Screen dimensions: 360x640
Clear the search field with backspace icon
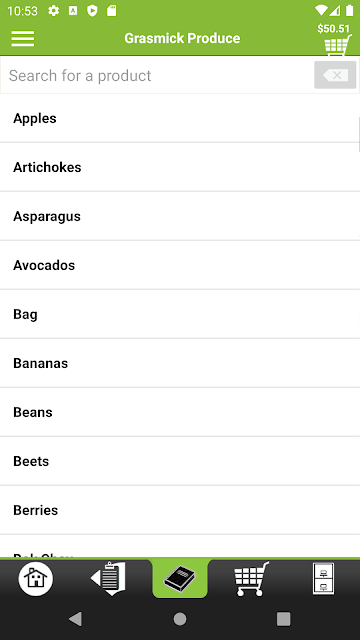335,75
